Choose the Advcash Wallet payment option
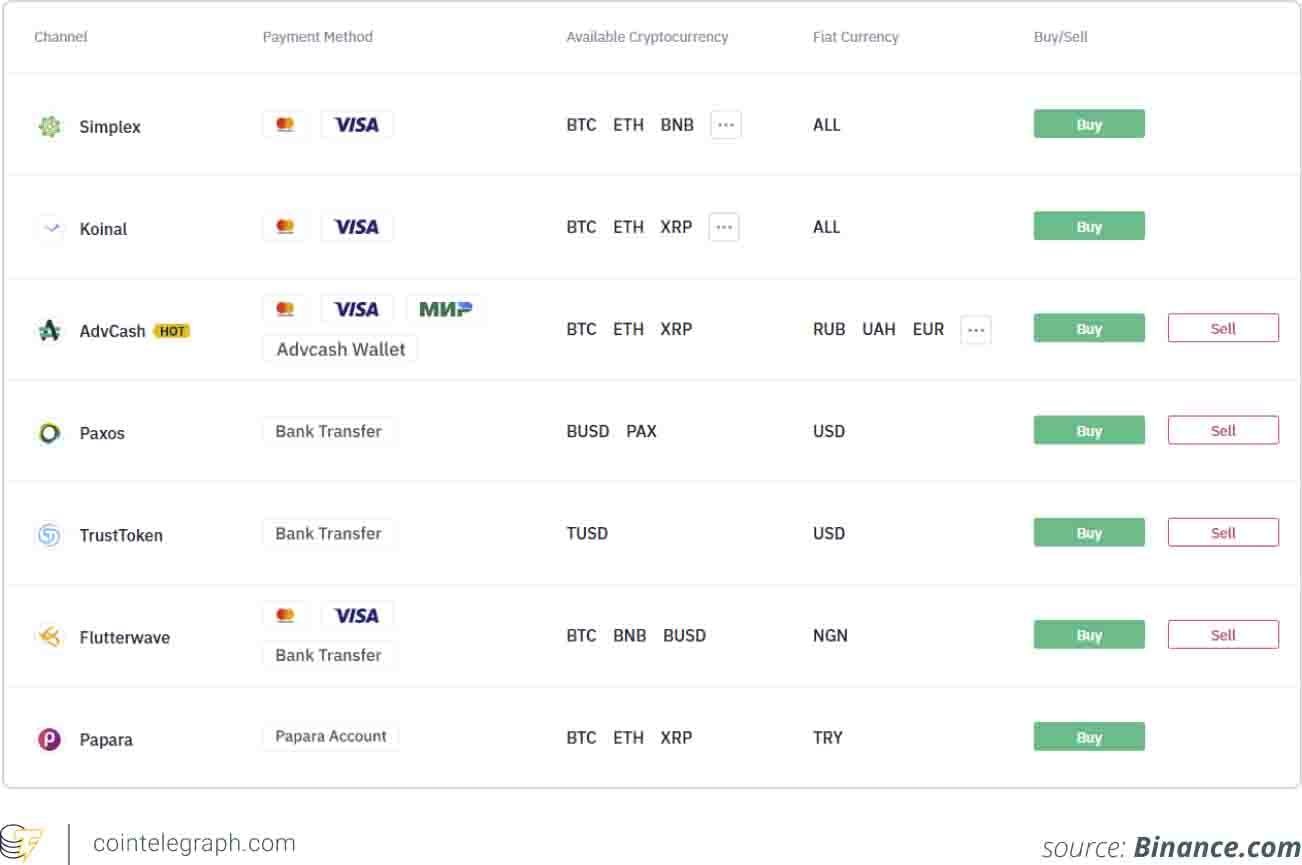 [x=340, y=349]
